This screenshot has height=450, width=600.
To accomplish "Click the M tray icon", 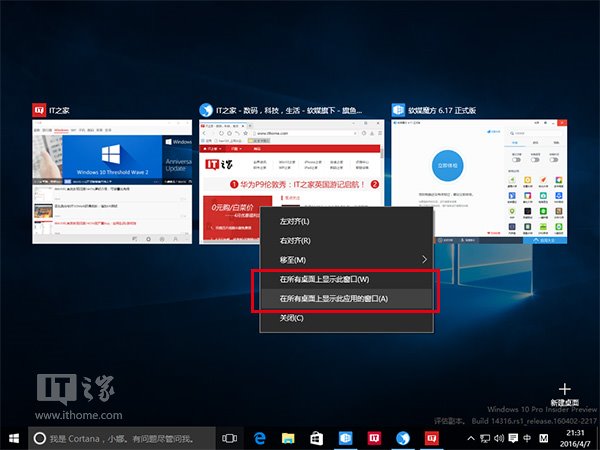I will [543, 439].
